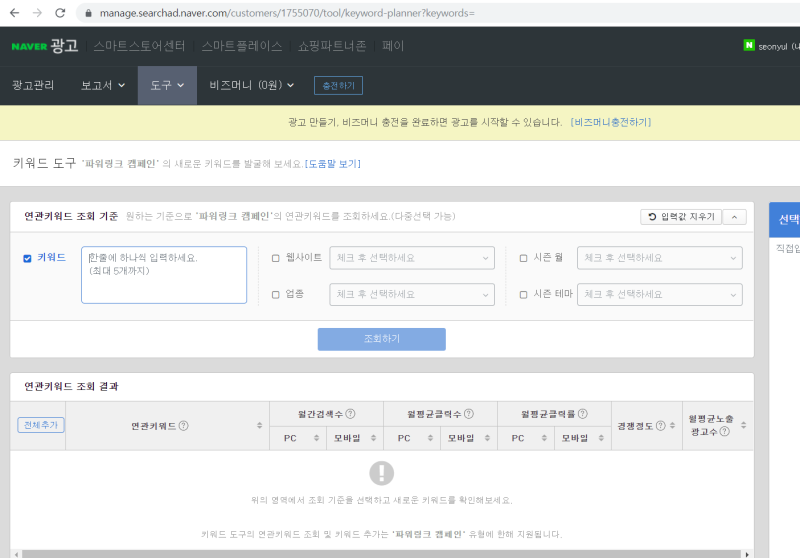The image size is (800, 558).
Task: Open the 시즌 테마 selection dropdown
Action: click(x=660, y=295)
